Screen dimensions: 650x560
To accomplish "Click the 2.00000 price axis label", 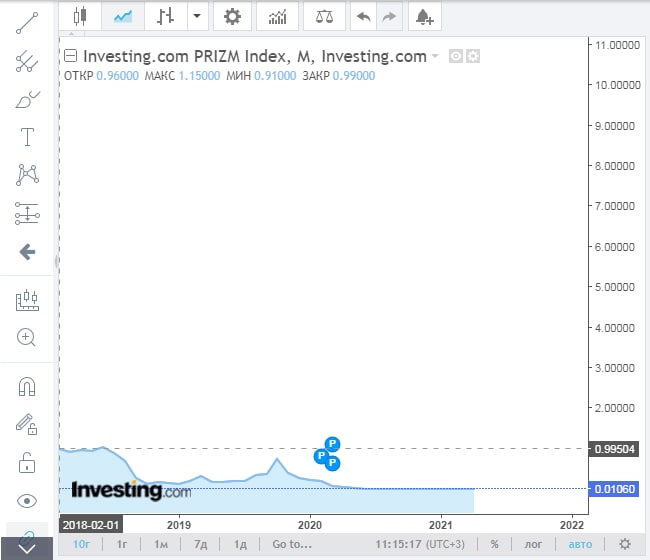I will pos(615,408).
